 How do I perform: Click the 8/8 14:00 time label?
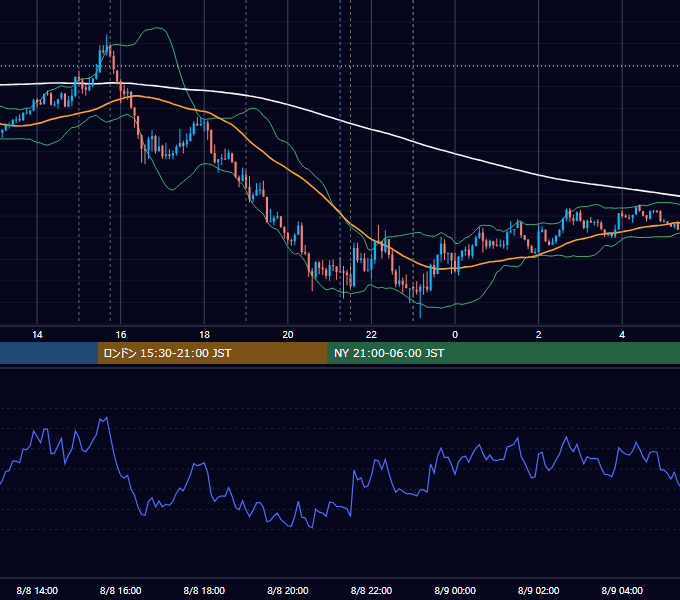[x=37, y=590]
